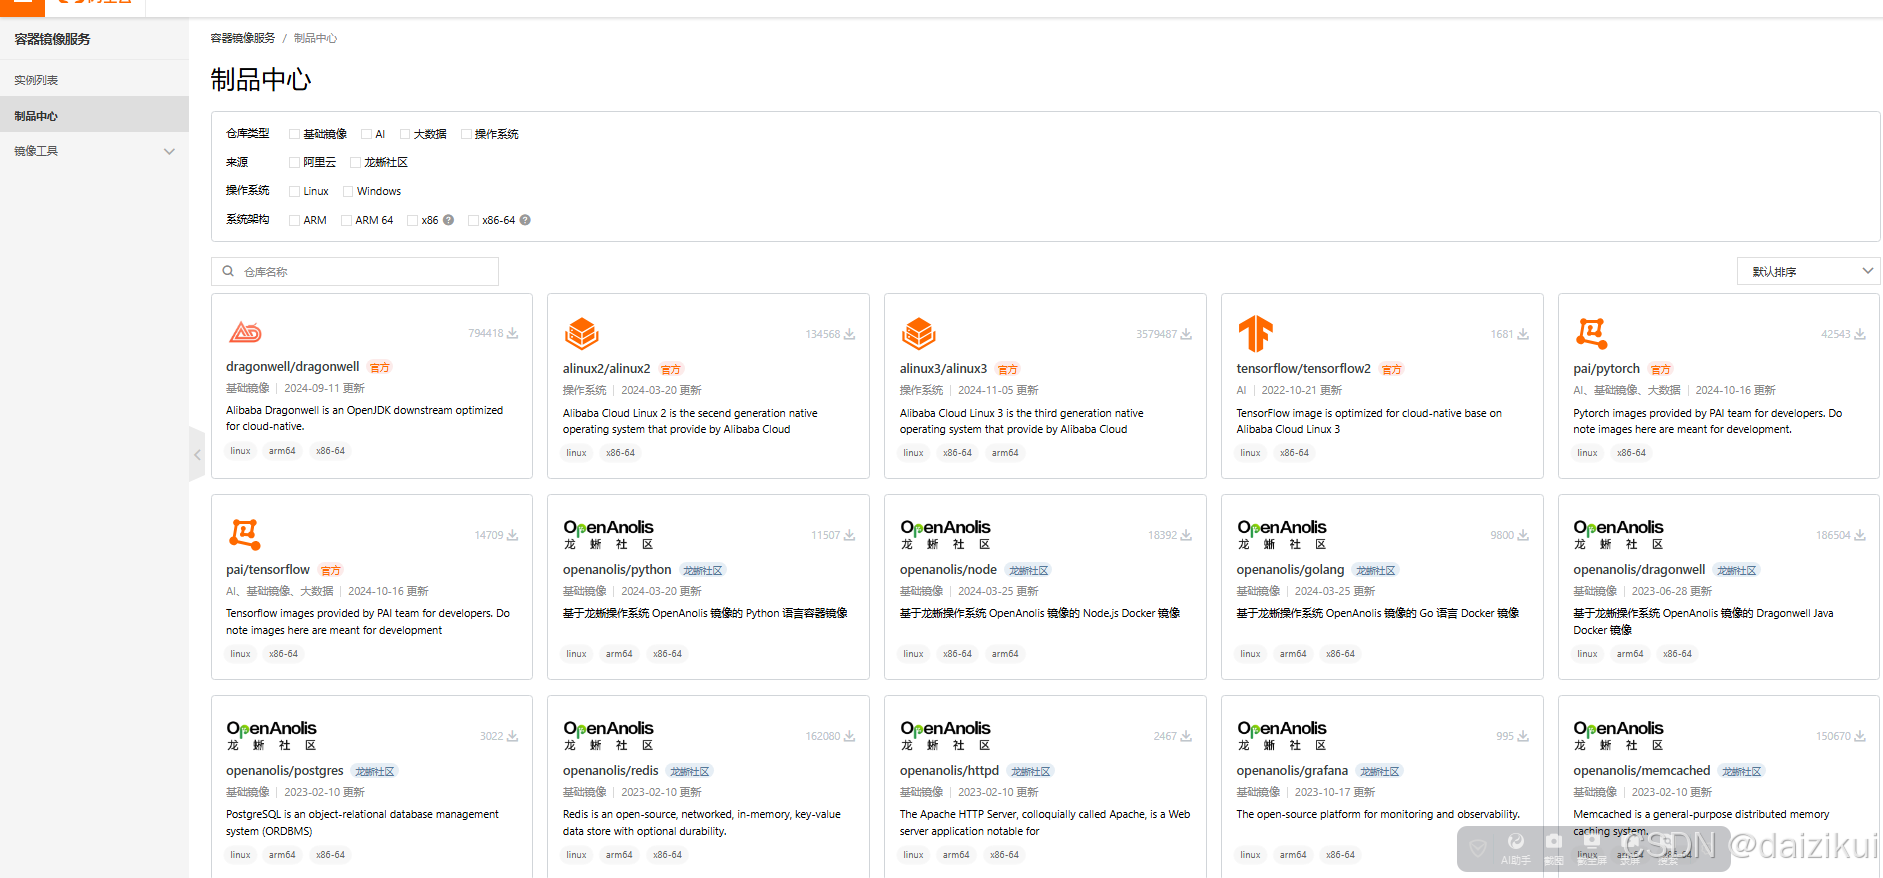This screenshot has width=1883, height=878.
Task: Open the alinux2/alinux2 repository
Action: pos(606,368)
